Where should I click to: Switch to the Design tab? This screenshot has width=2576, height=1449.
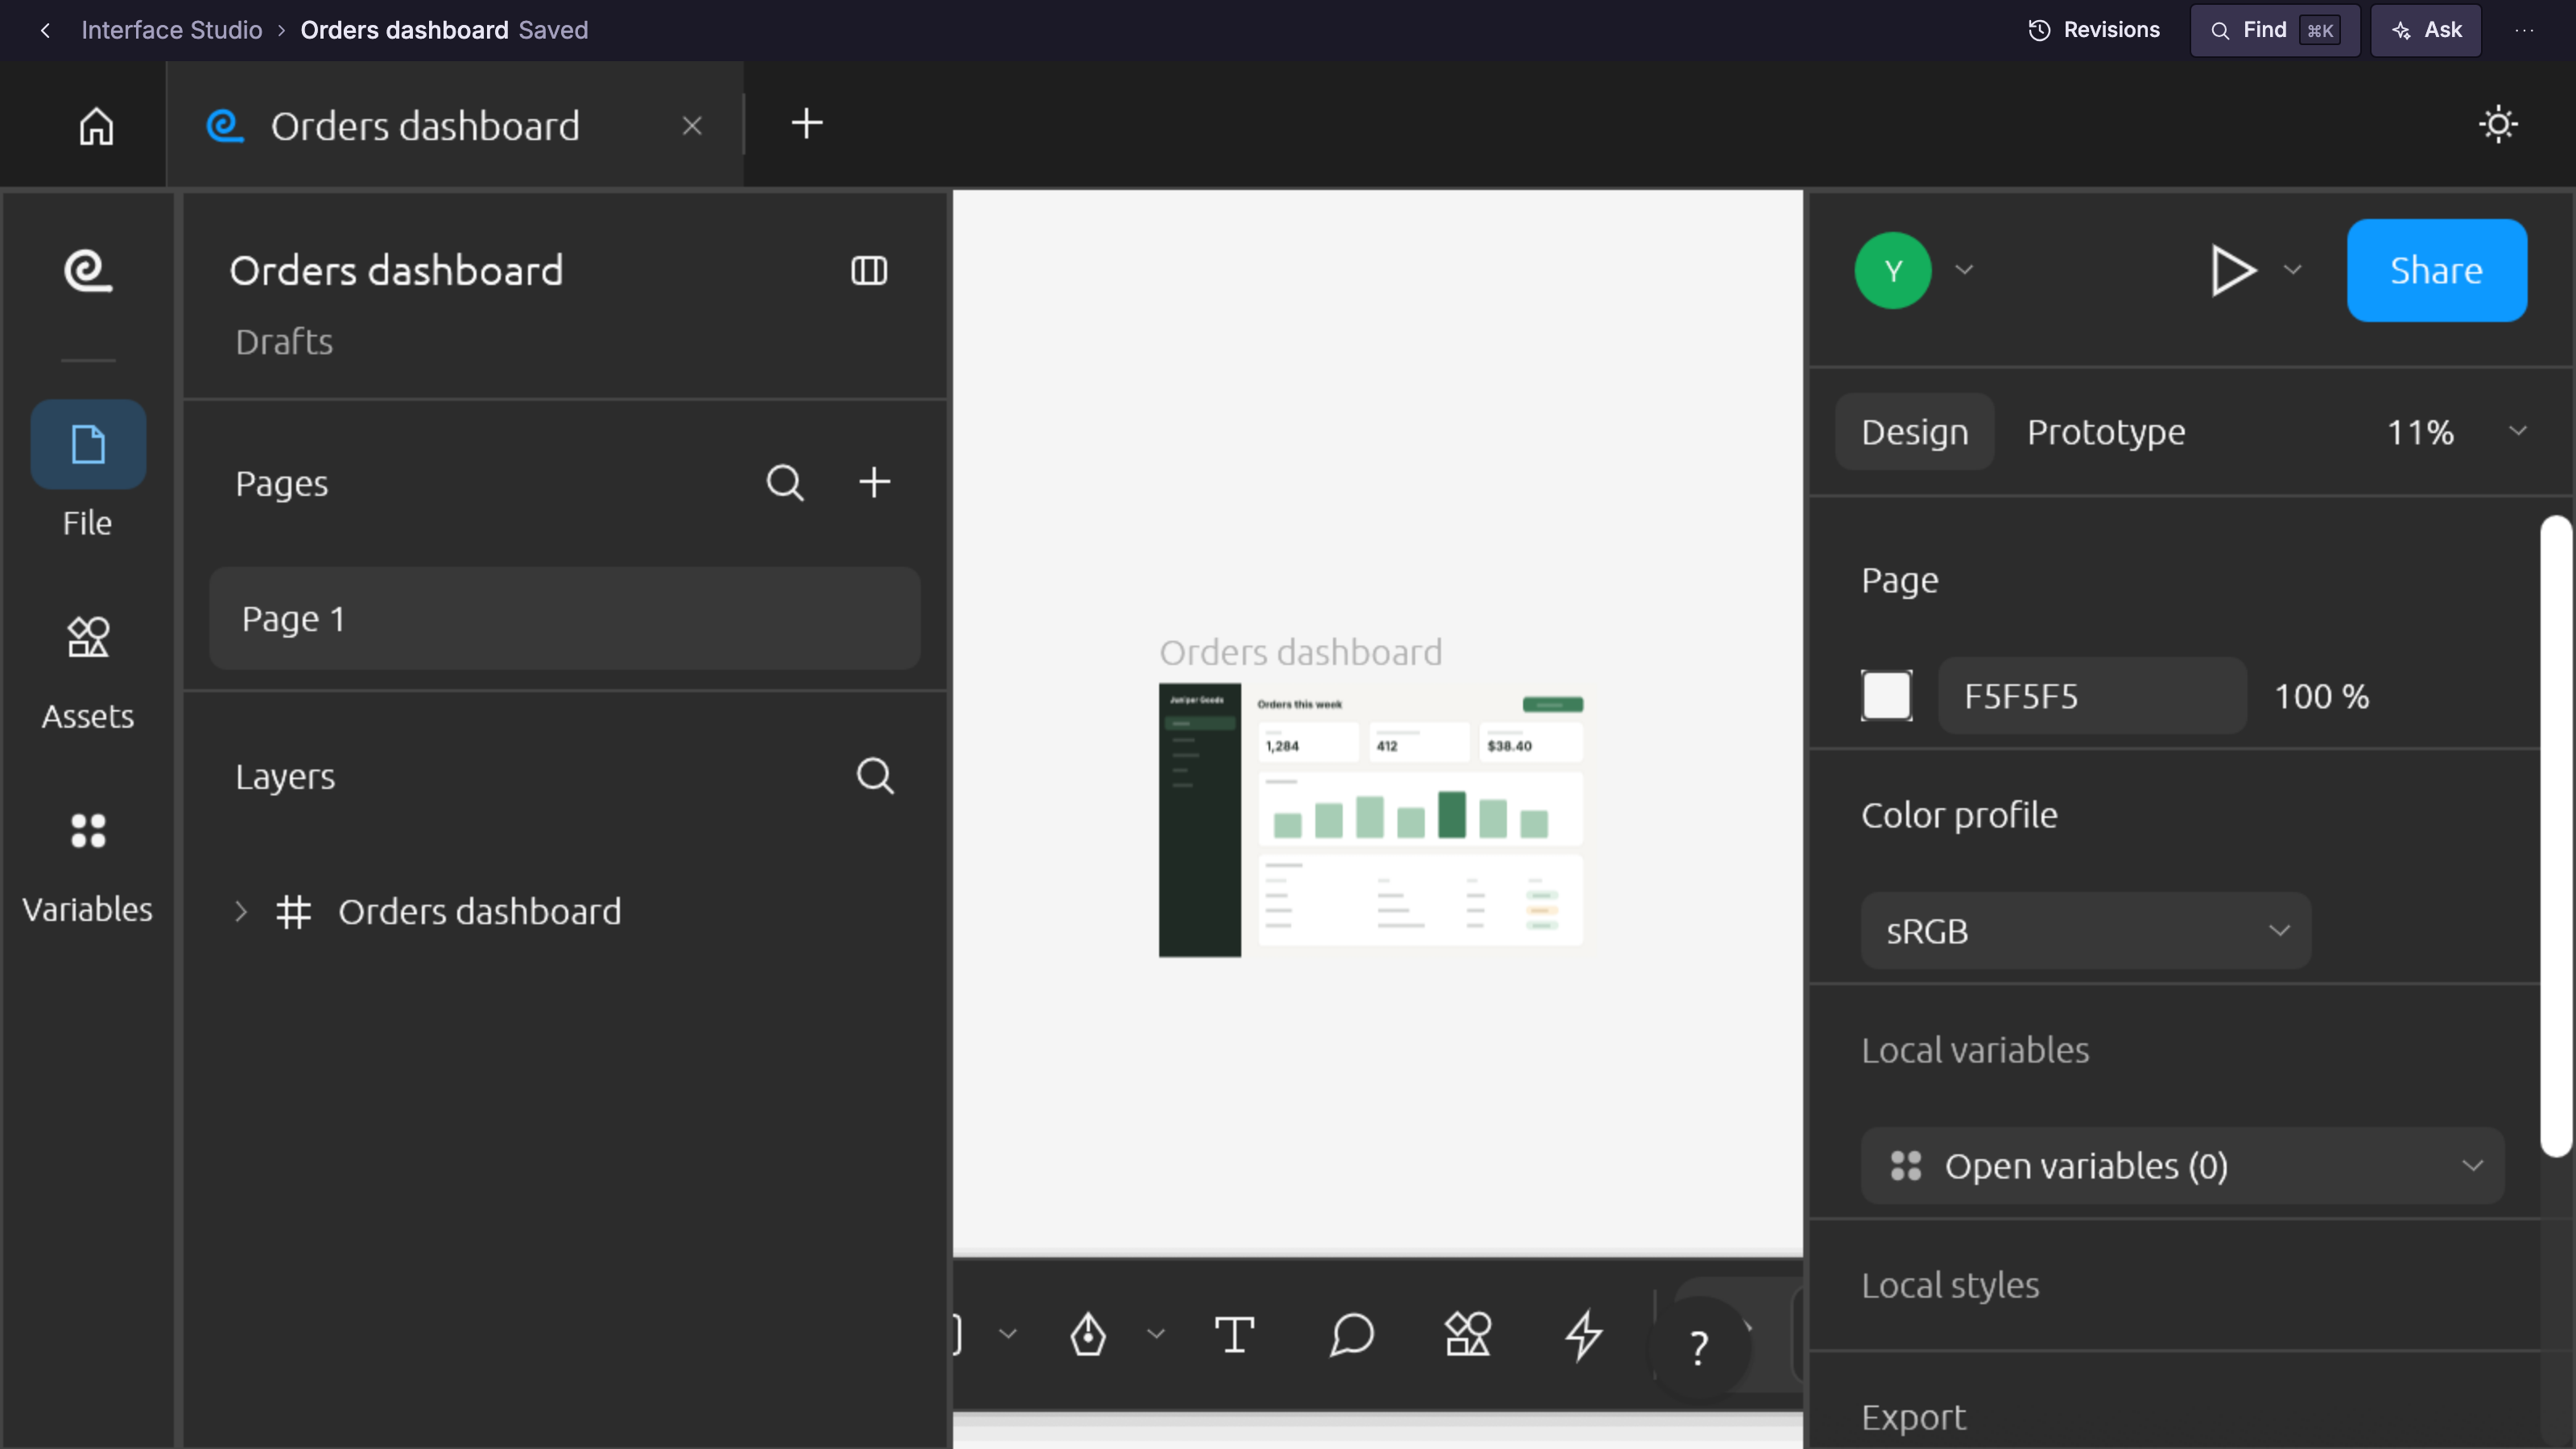coord(1914,432)
